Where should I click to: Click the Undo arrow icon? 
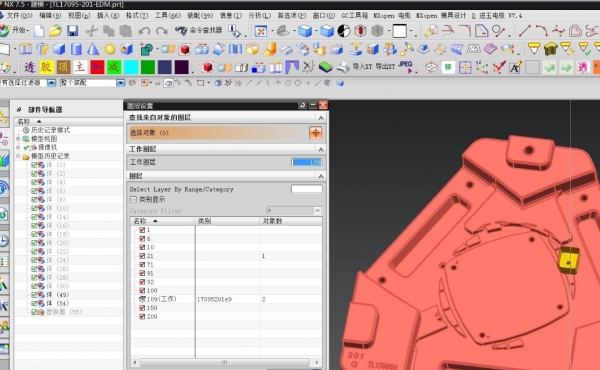pos(144,31)
